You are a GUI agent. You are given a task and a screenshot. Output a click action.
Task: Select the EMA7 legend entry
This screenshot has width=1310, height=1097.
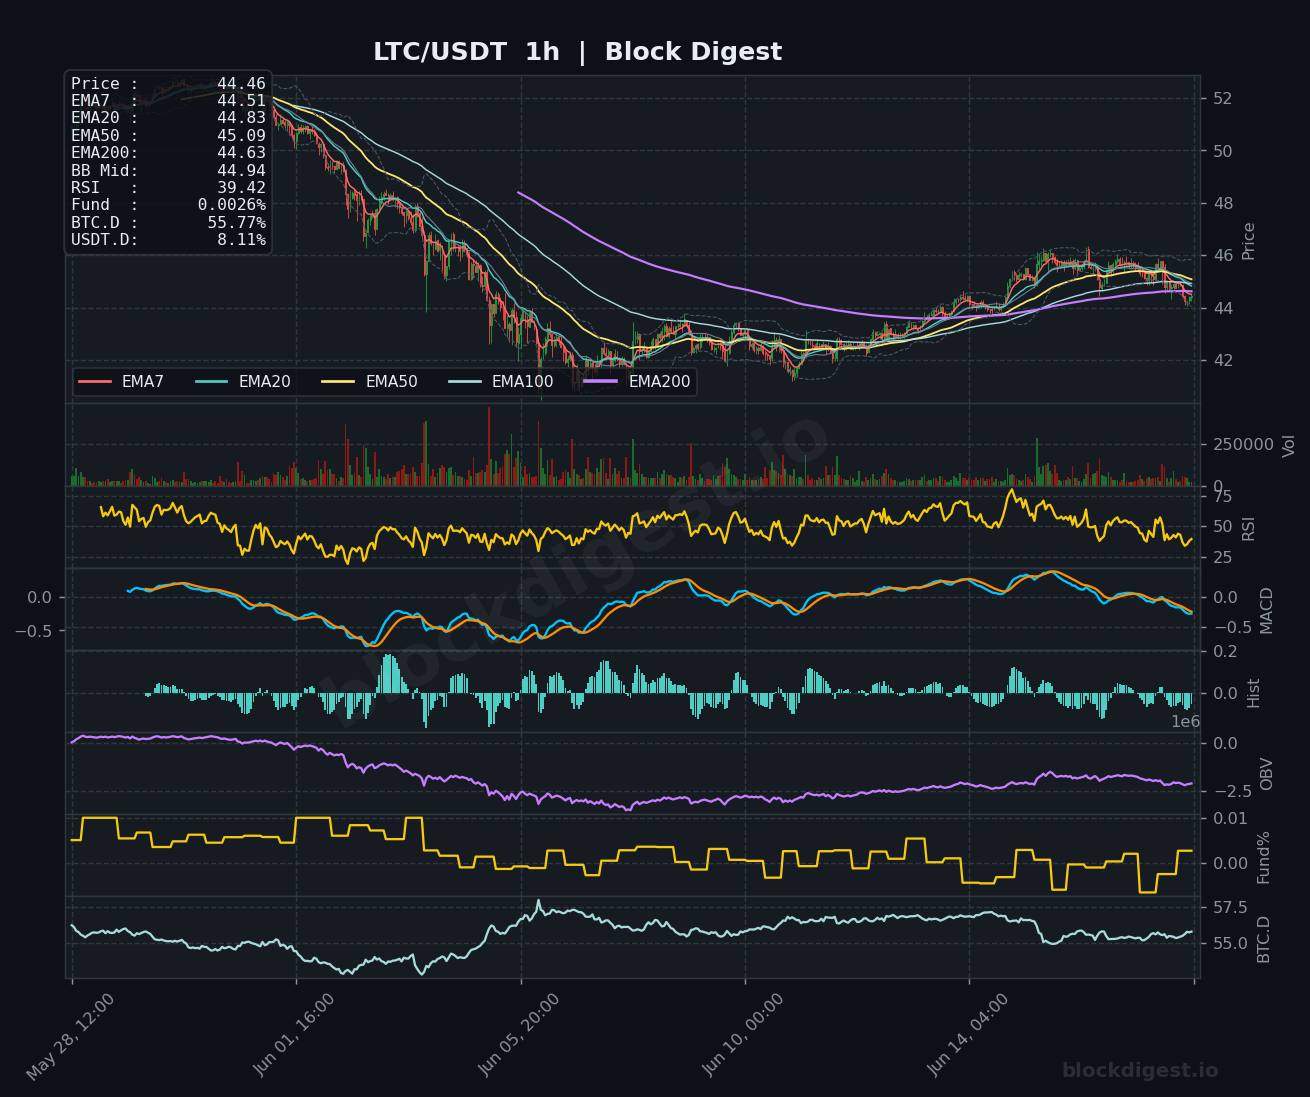[x=121, y=382]
